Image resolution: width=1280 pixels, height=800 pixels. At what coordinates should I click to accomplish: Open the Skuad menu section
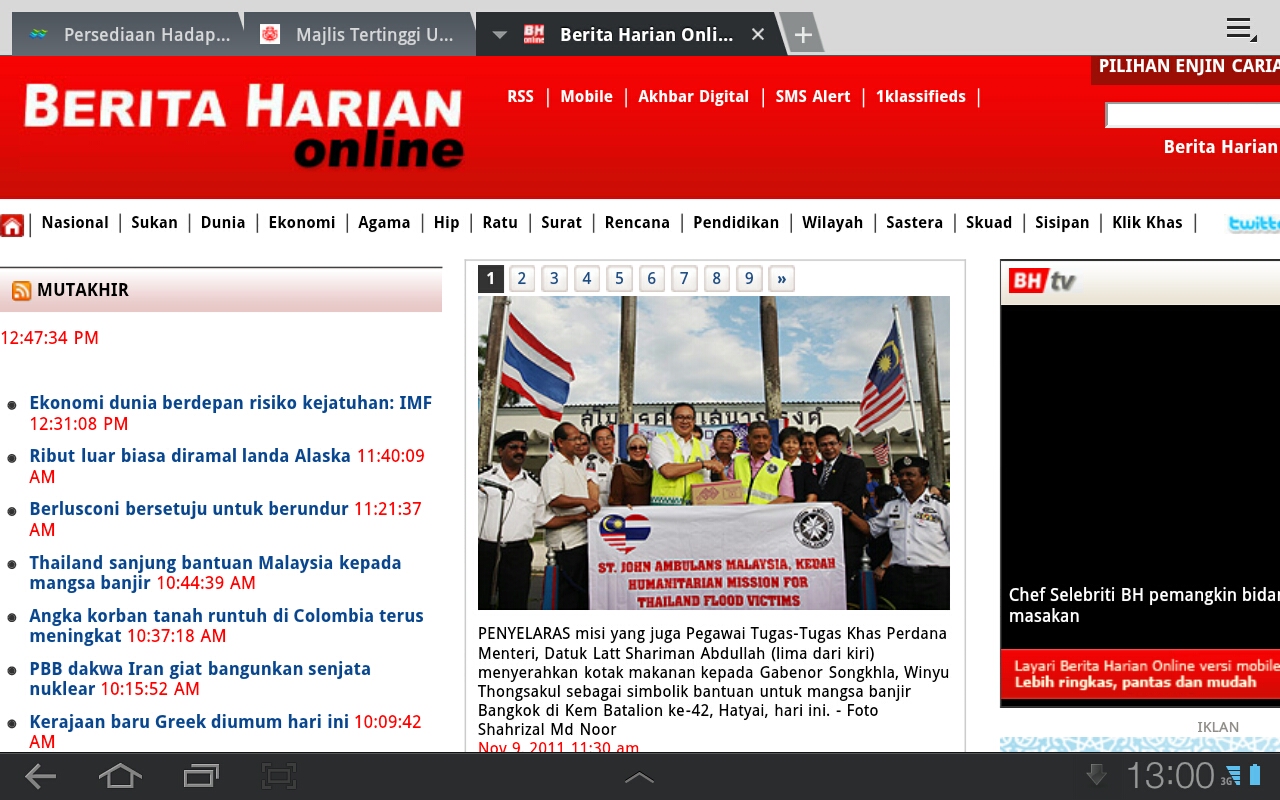989,222
